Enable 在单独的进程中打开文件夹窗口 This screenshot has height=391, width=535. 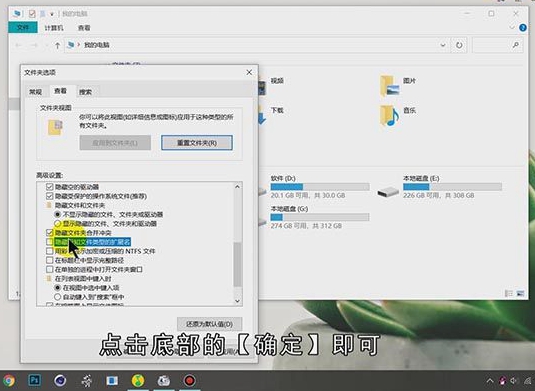[49, 270]
